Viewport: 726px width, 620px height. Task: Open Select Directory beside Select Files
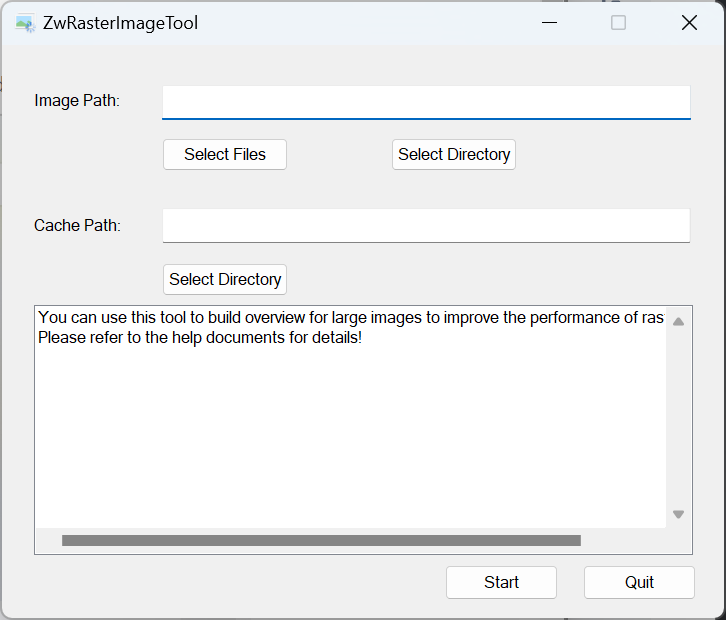point(454,154)
